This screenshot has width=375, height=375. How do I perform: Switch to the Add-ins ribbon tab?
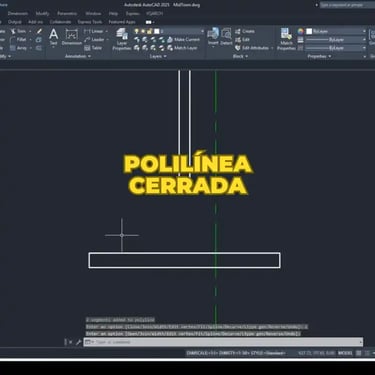click(x=35, y=22)
